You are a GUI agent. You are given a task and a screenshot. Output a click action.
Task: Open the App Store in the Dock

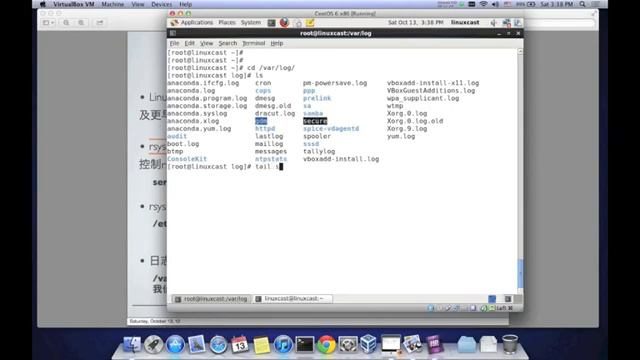pos(175,344)
